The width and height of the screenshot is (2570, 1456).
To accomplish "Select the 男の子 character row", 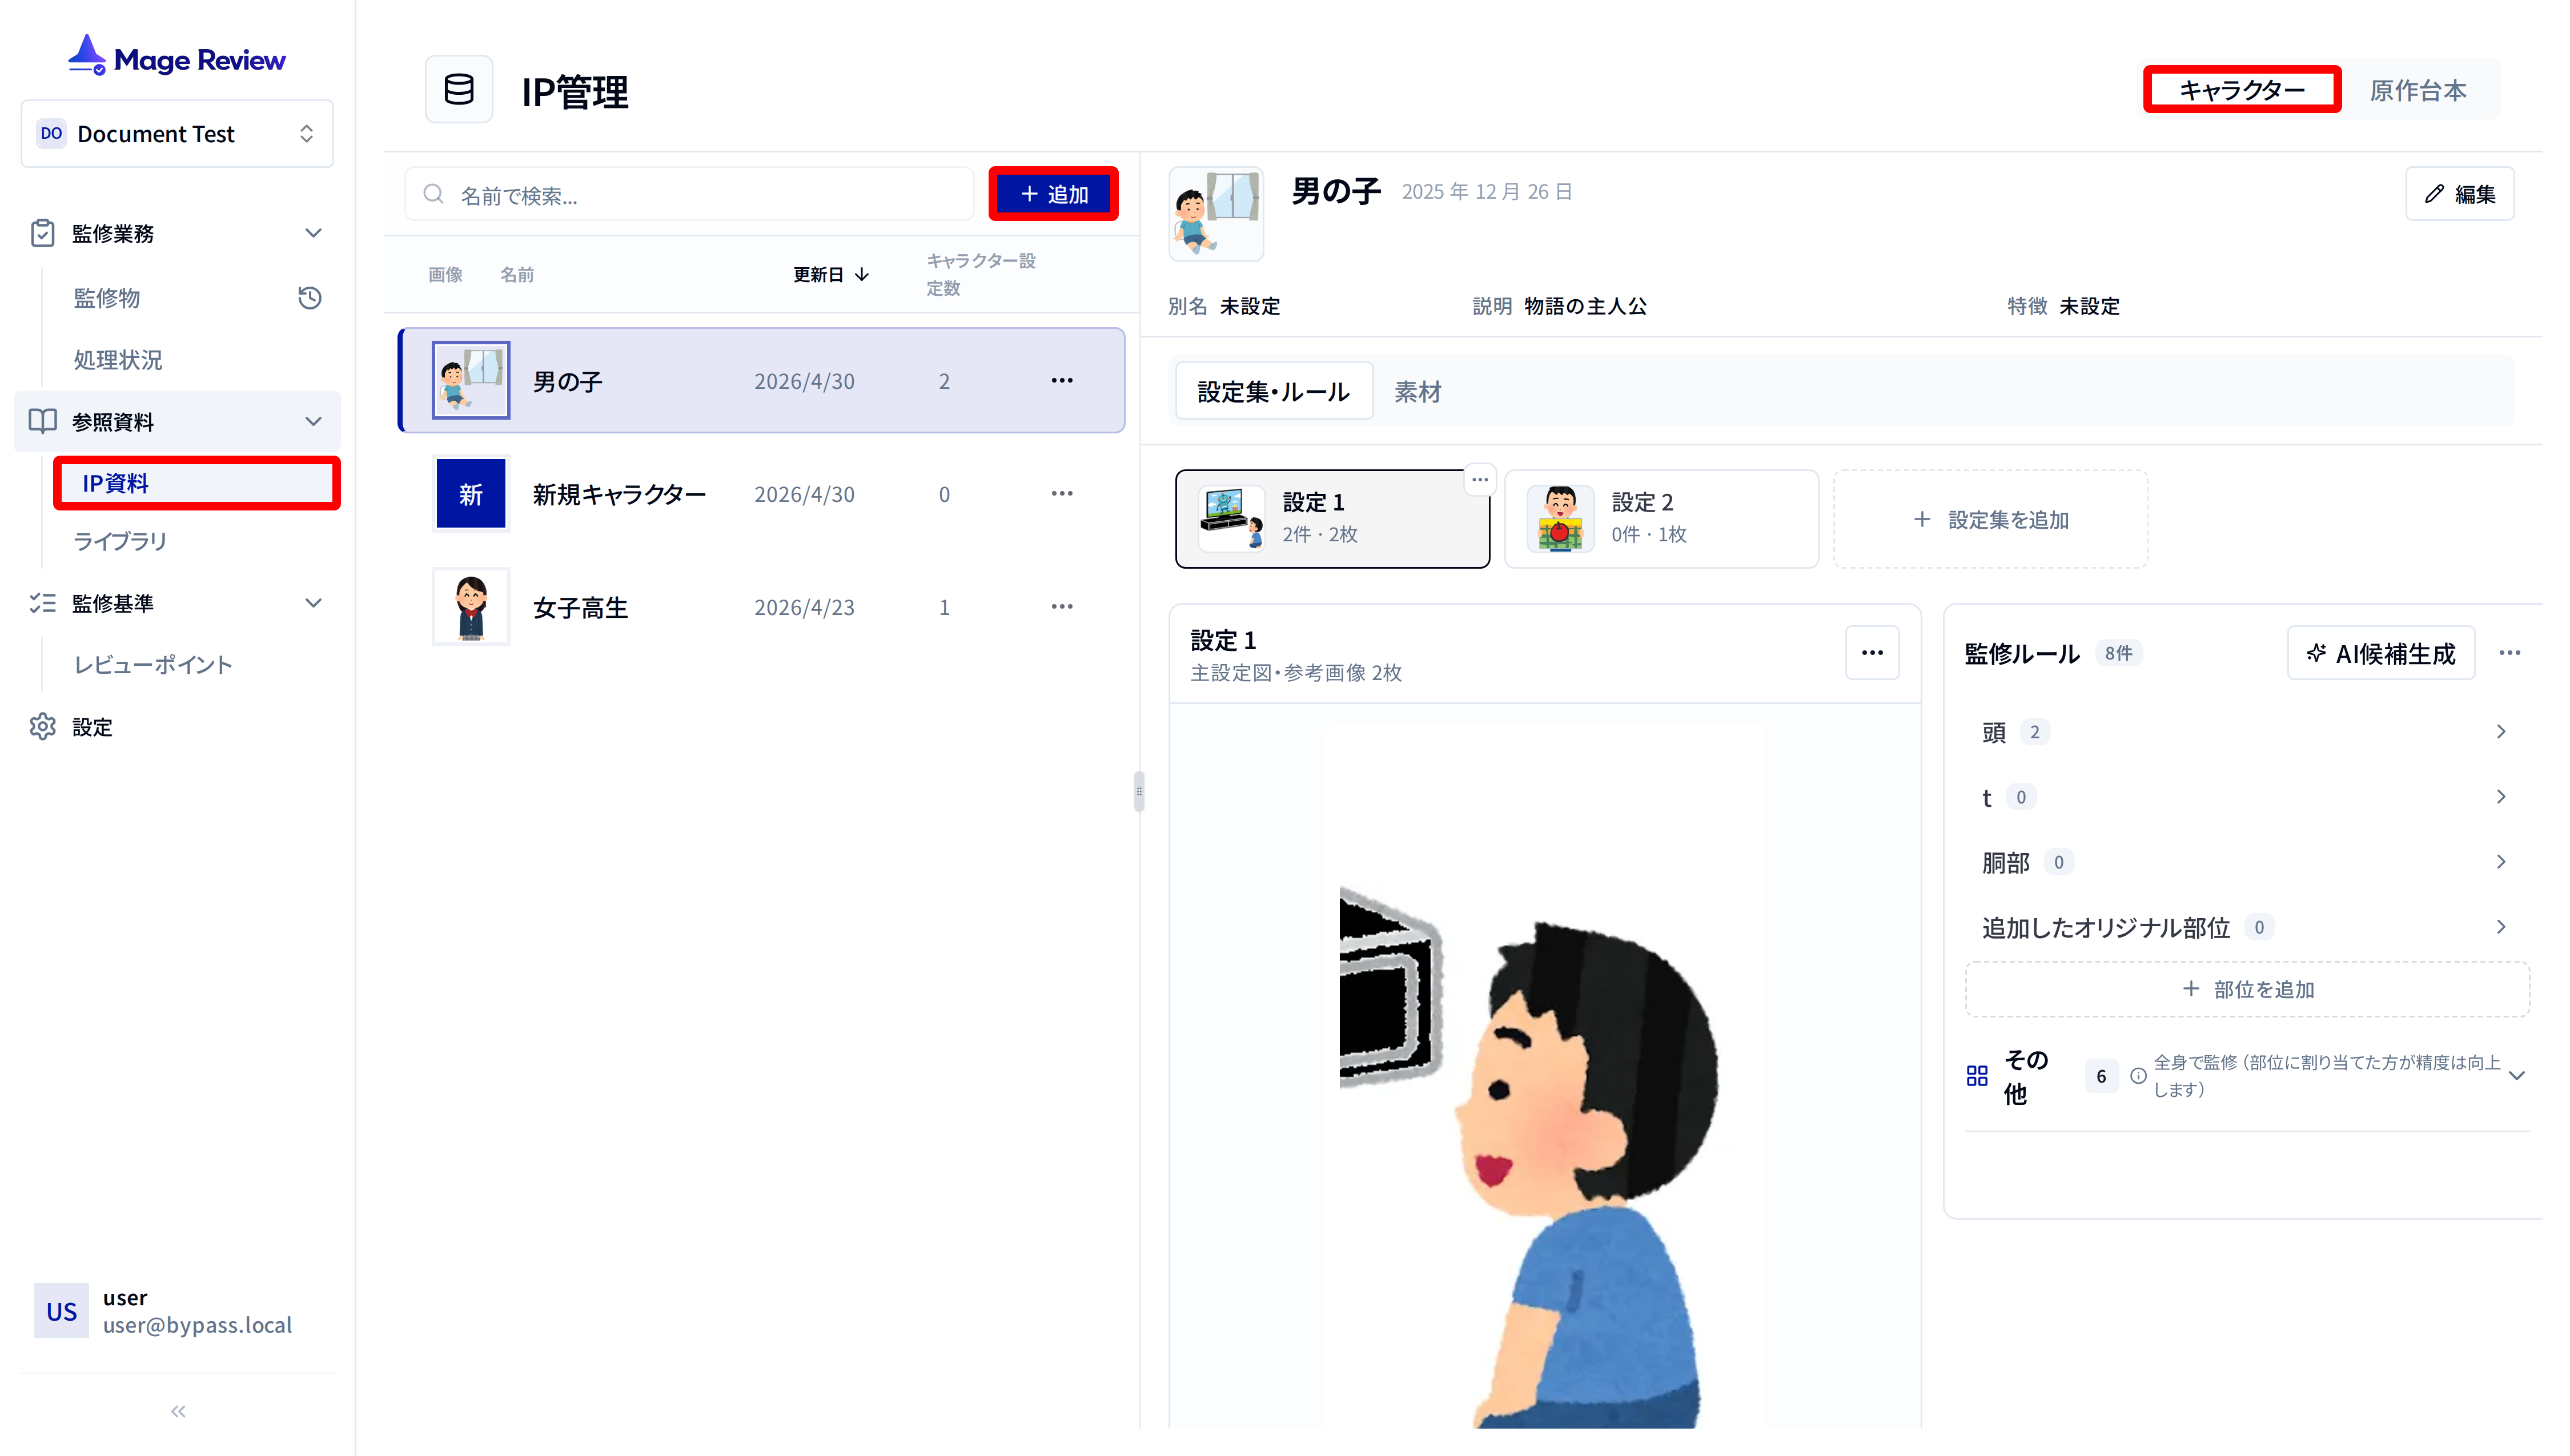I will click(x=762, y=381).
